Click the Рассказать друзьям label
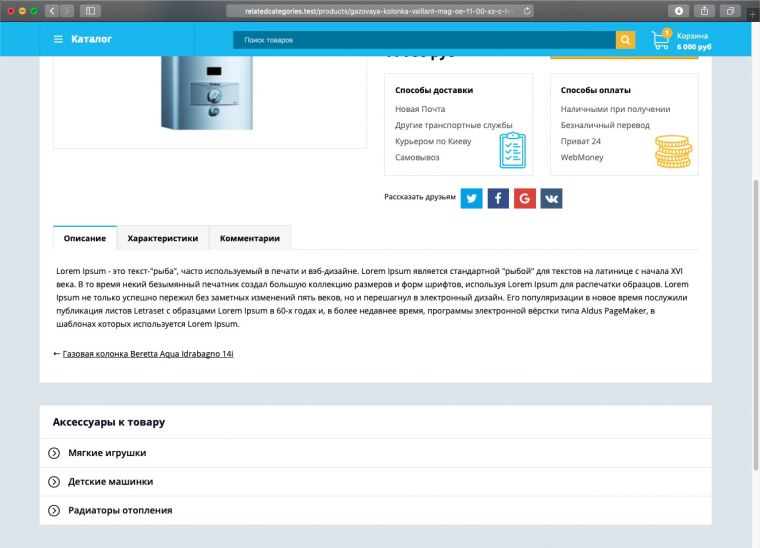 (x=420, y=197)
